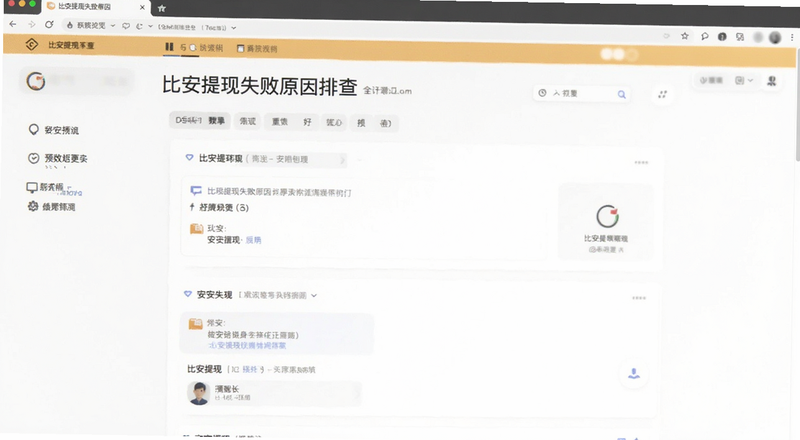Open dropdown at end of address text

pyautogui.click(x=234, y=28)
